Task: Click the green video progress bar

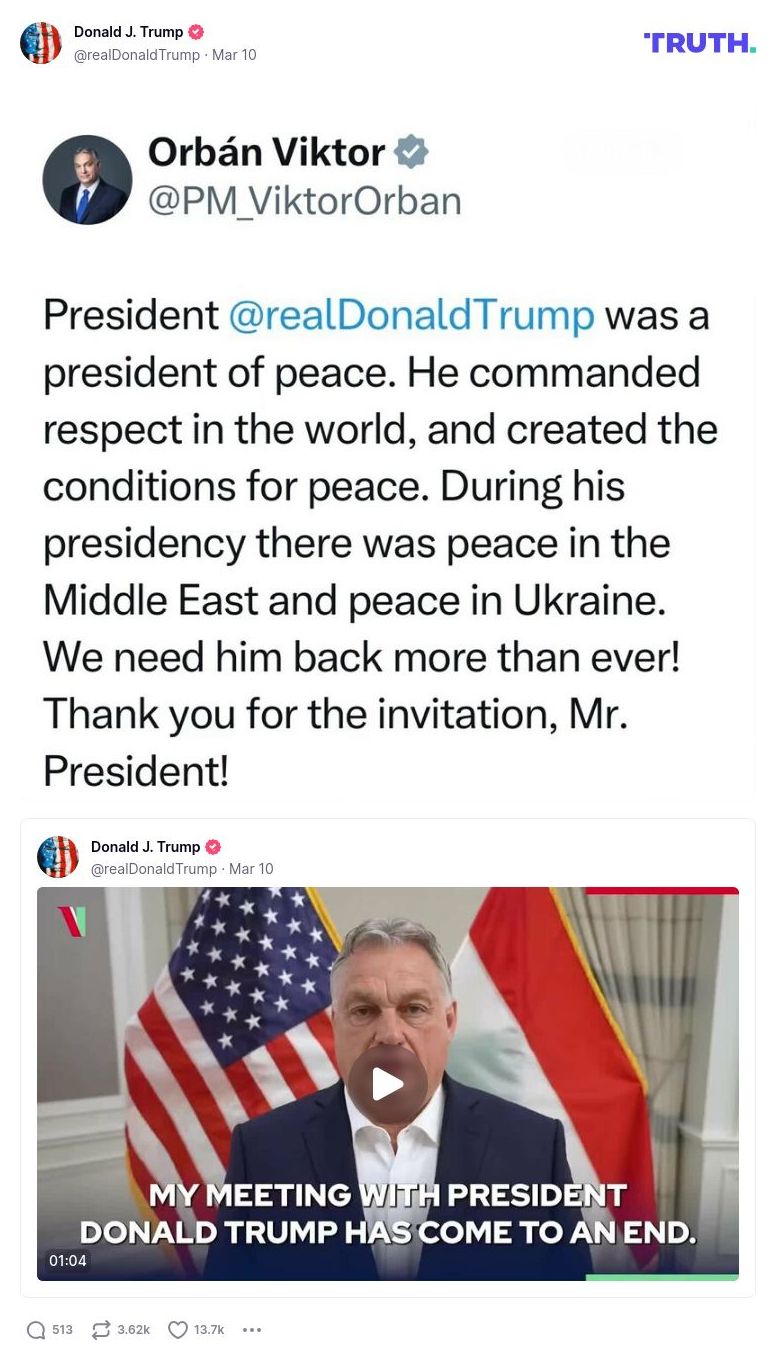Action: pos(660,1278)
